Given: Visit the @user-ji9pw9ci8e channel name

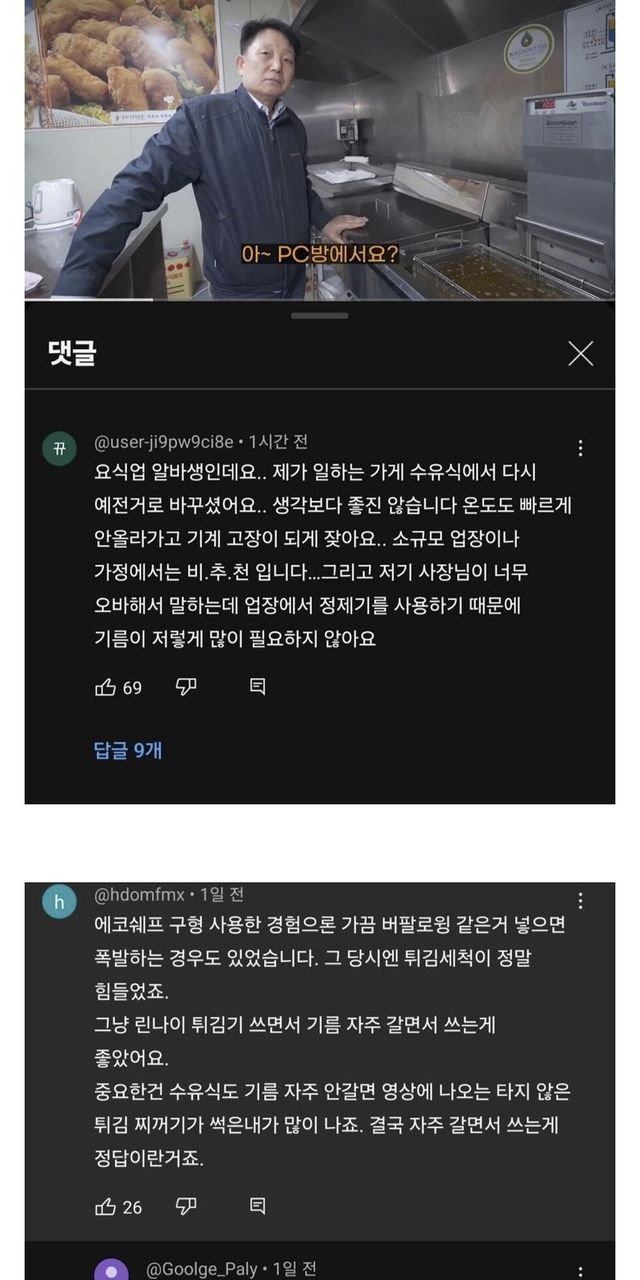Looking at the screenshot, I should coord(164,441).
